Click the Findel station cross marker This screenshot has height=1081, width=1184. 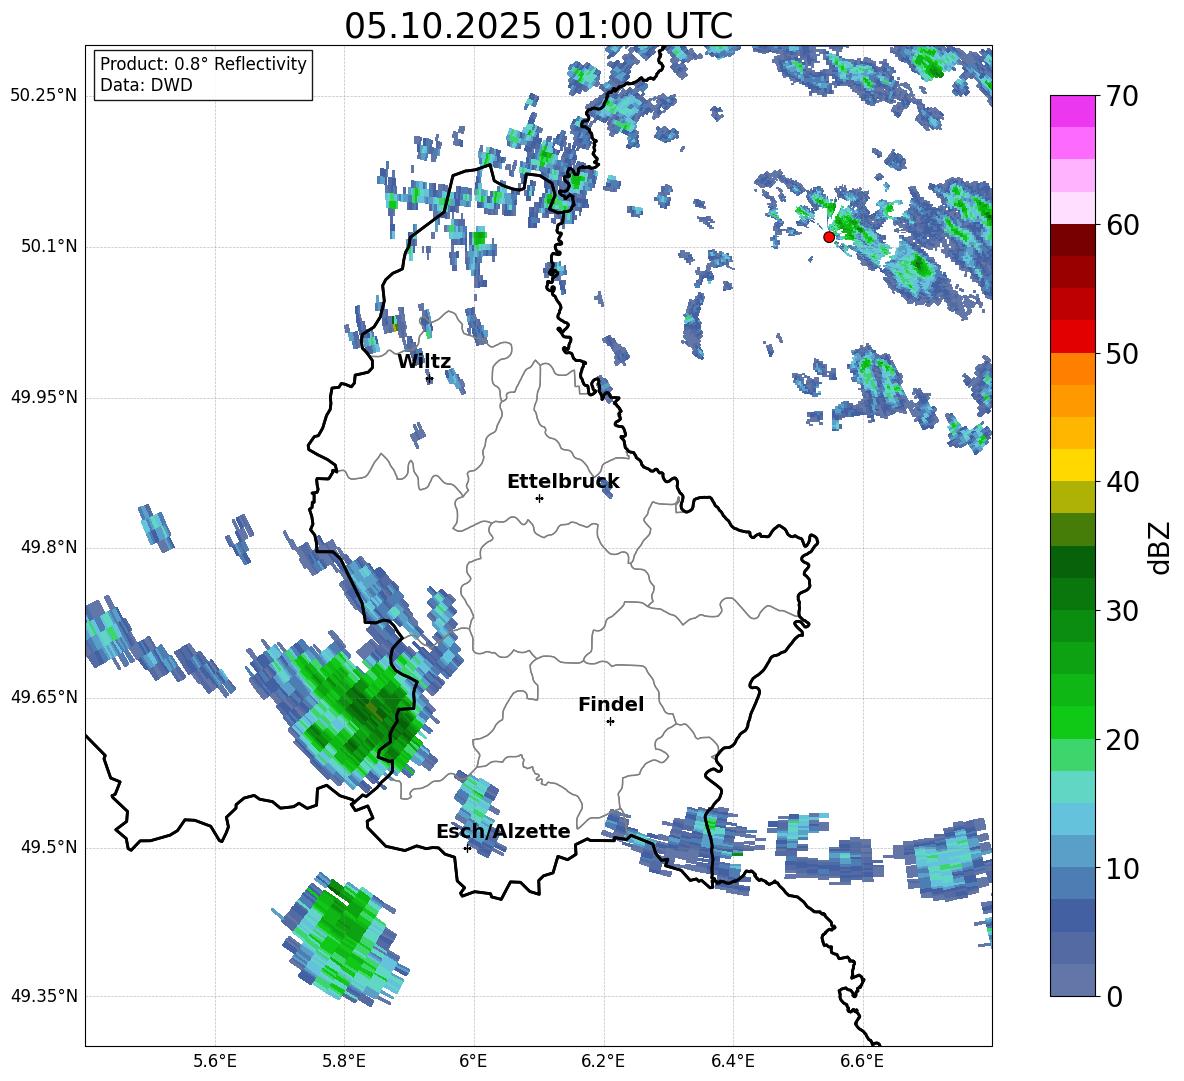(610, 722)
